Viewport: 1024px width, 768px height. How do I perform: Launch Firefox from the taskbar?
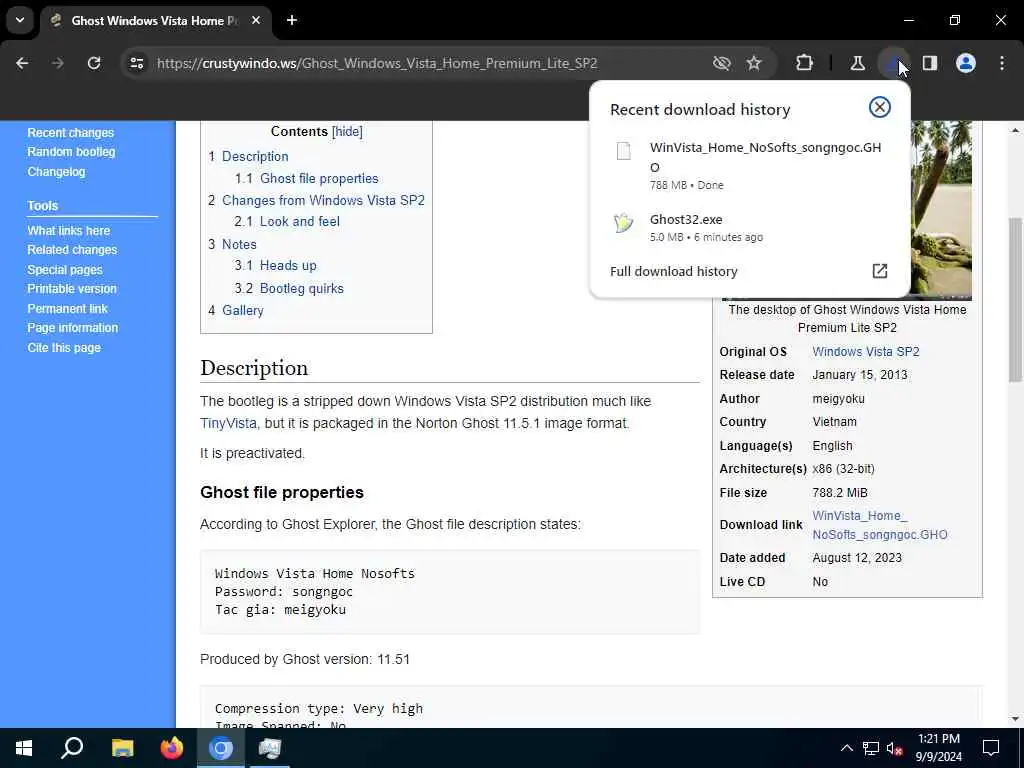(x=172, y=748)
